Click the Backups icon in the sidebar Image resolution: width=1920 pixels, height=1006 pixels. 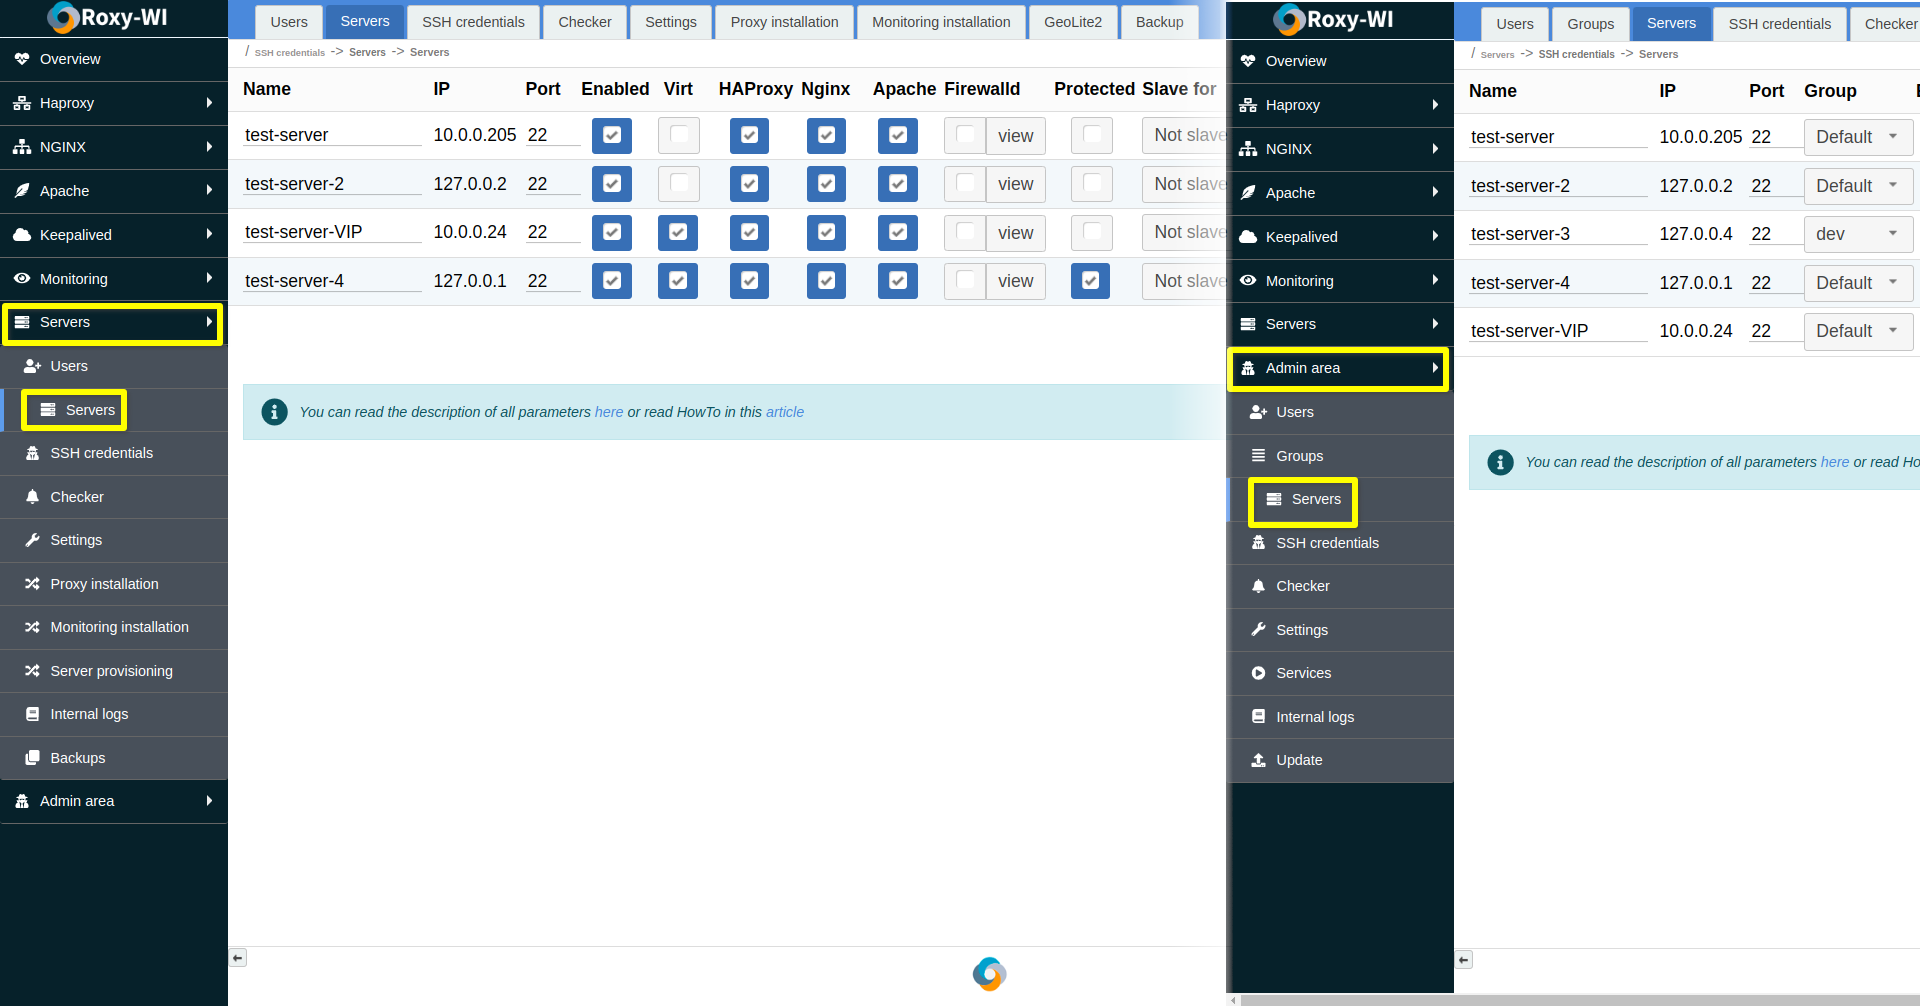pos(32,758)
